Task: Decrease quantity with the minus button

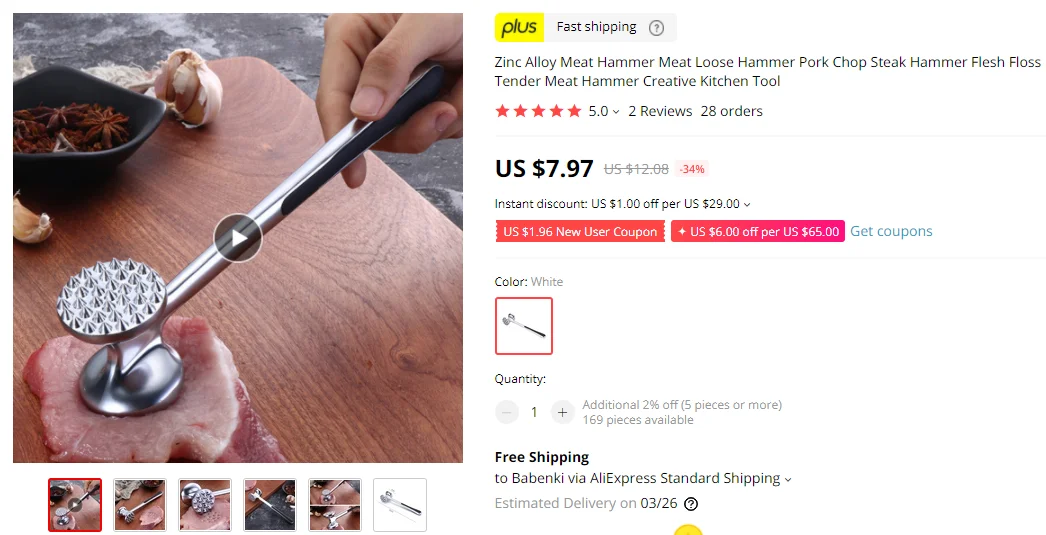Action: coord(506,412)
